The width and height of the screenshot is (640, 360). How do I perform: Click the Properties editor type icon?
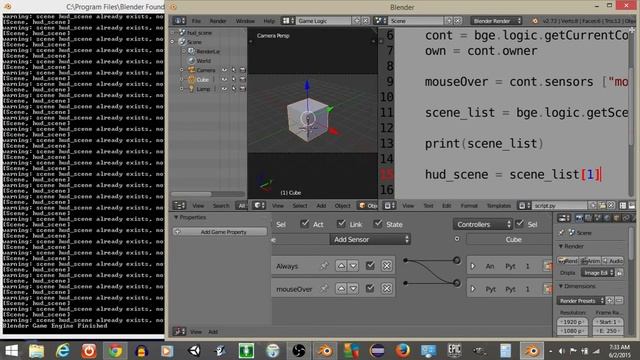[564, 218]
